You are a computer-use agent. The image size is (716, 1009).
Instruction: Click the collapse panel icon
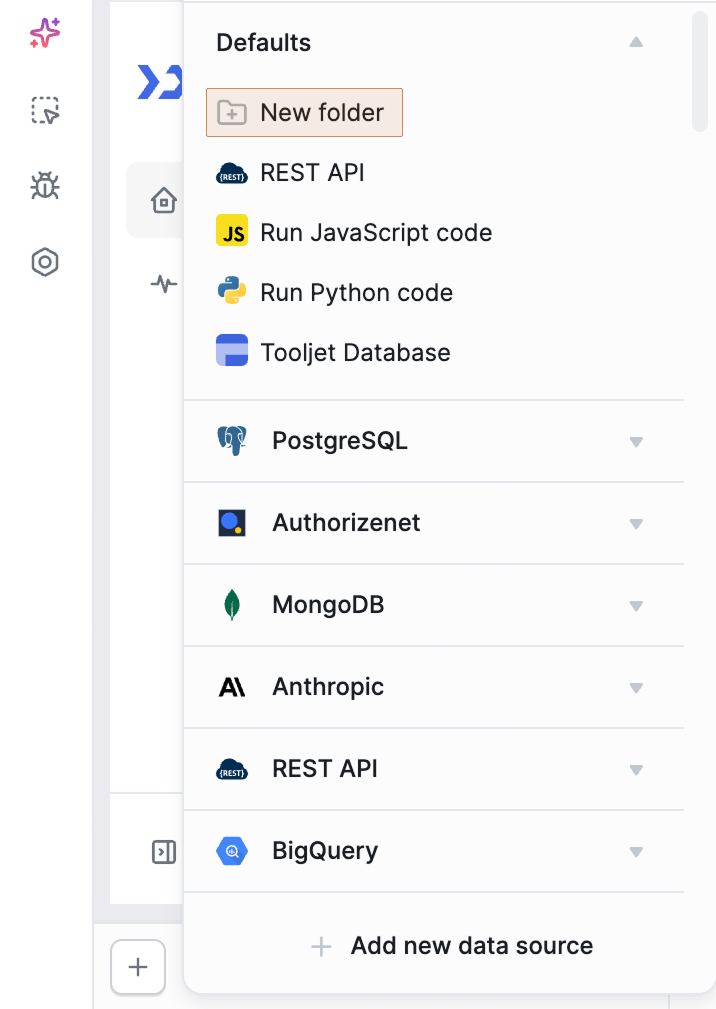point(163,852)
